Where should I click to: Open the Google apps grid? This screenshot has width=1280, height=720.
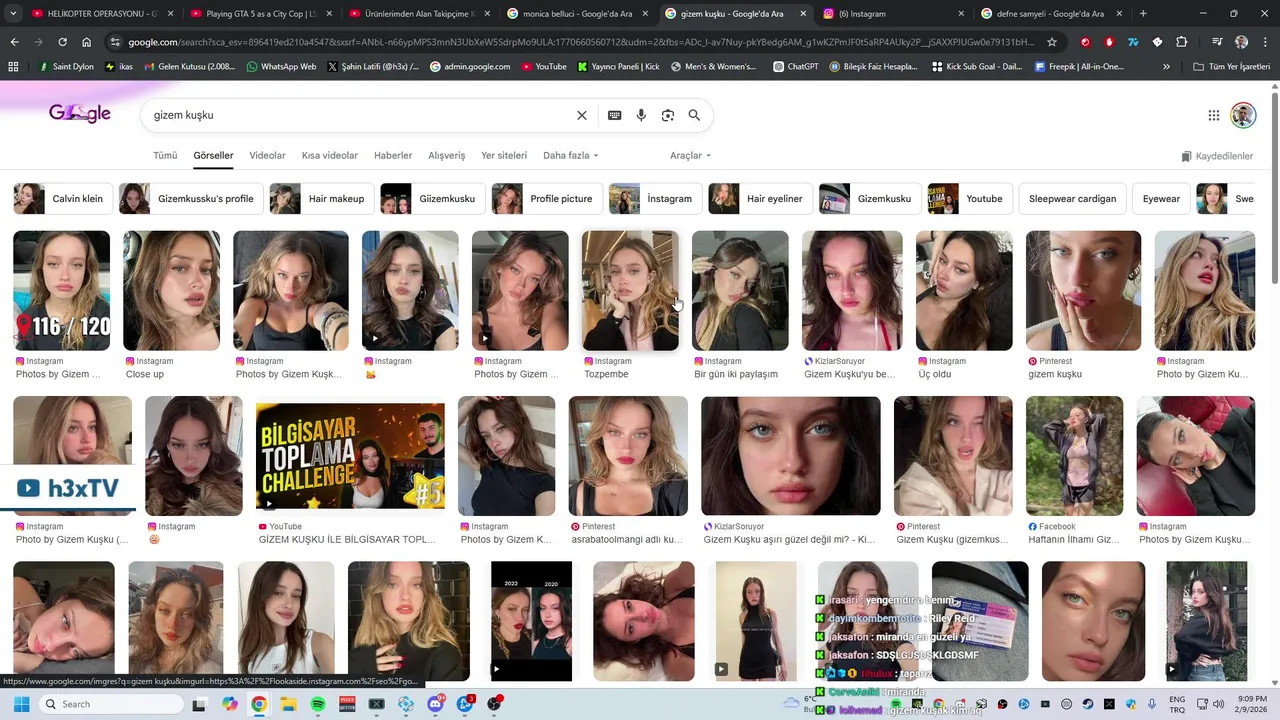point(1214,115)
